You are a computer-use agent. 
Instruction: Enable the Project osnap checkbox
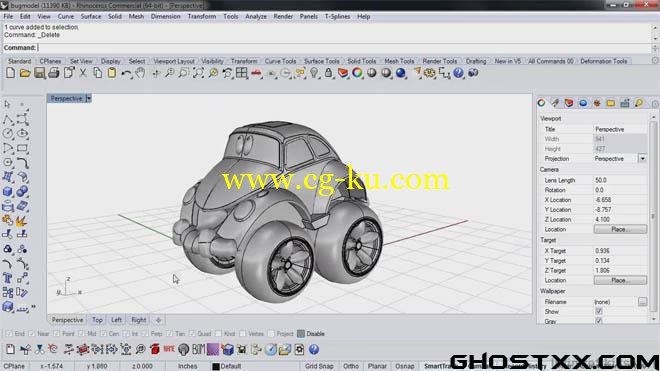coord(271,334)
